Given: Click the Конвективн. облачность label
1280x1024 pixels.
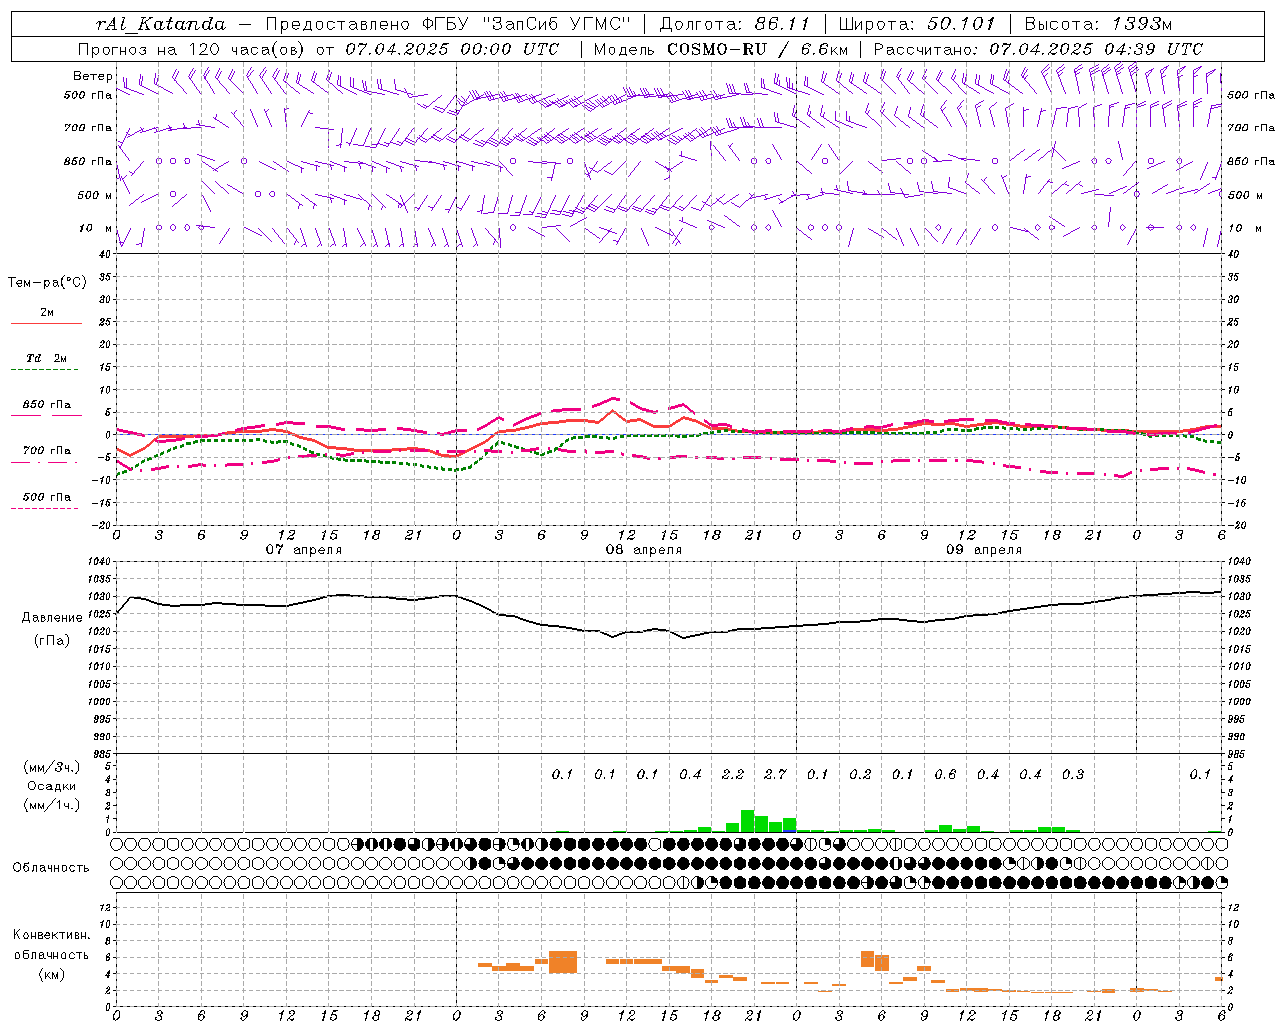Looking at the screenshot, I should click(x=51, y=944).
